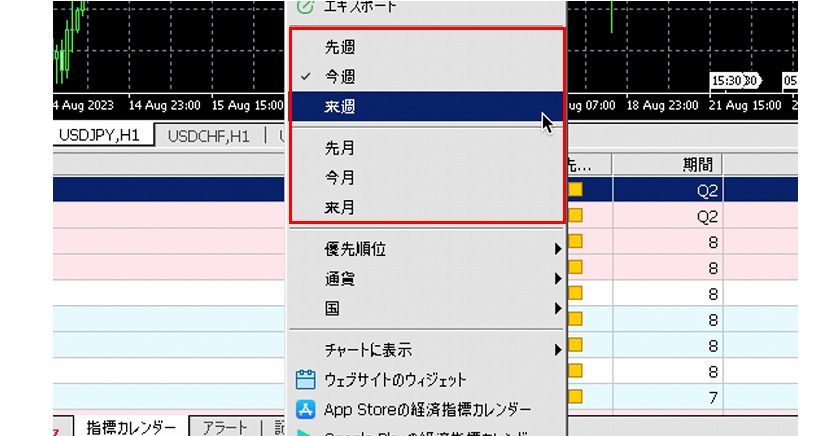The height and width of the screenshot is (436, 840).
Task: Select the エクスポート menu item
Action: tap(426, 8)
